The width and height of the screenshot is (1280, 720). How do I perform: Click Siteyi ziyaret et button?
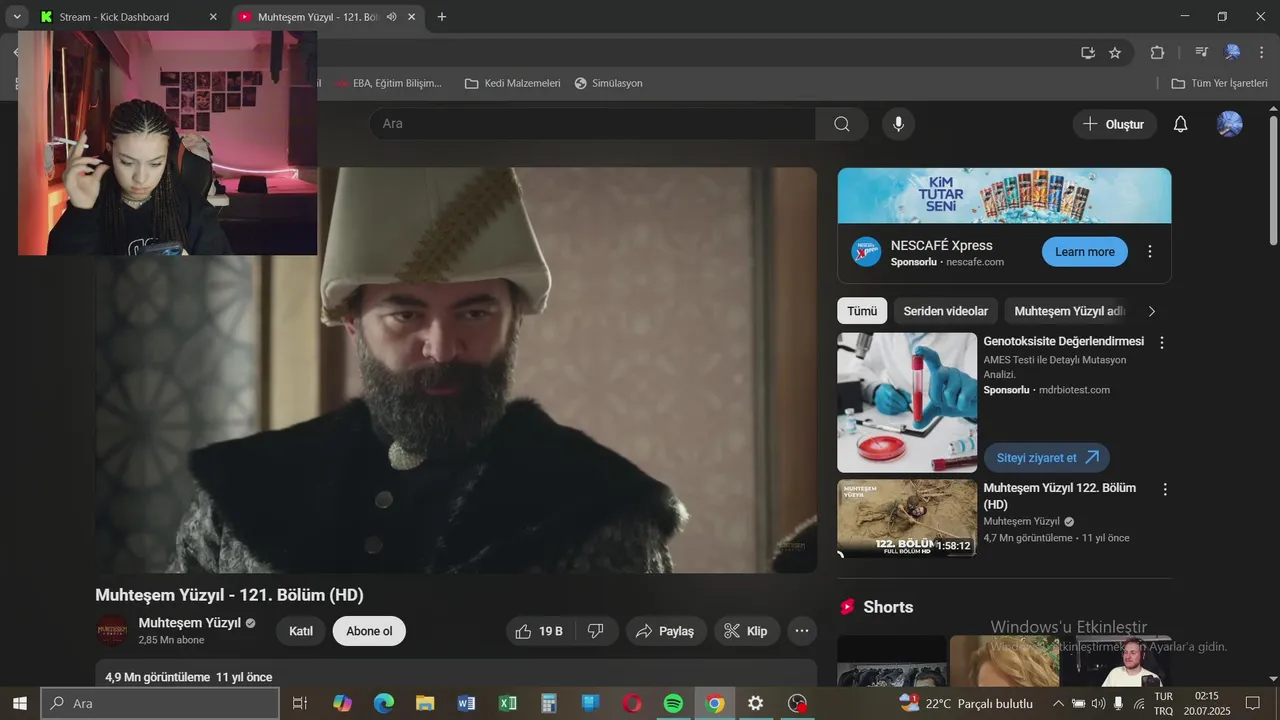(x=1046, y=458)
